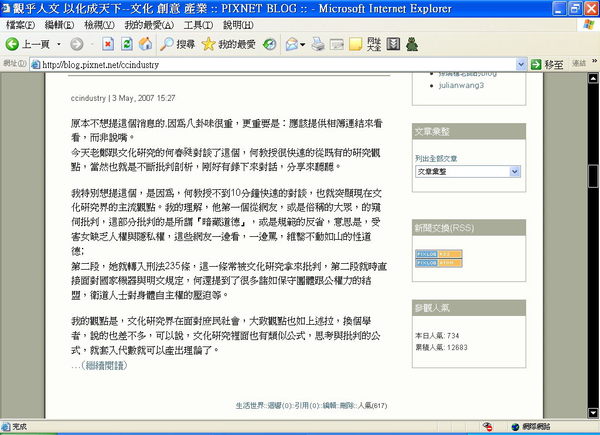Expand the address bar URL dropdown
Image resolution: width=600 pixels, height=435 pixels.
point(520,64)
